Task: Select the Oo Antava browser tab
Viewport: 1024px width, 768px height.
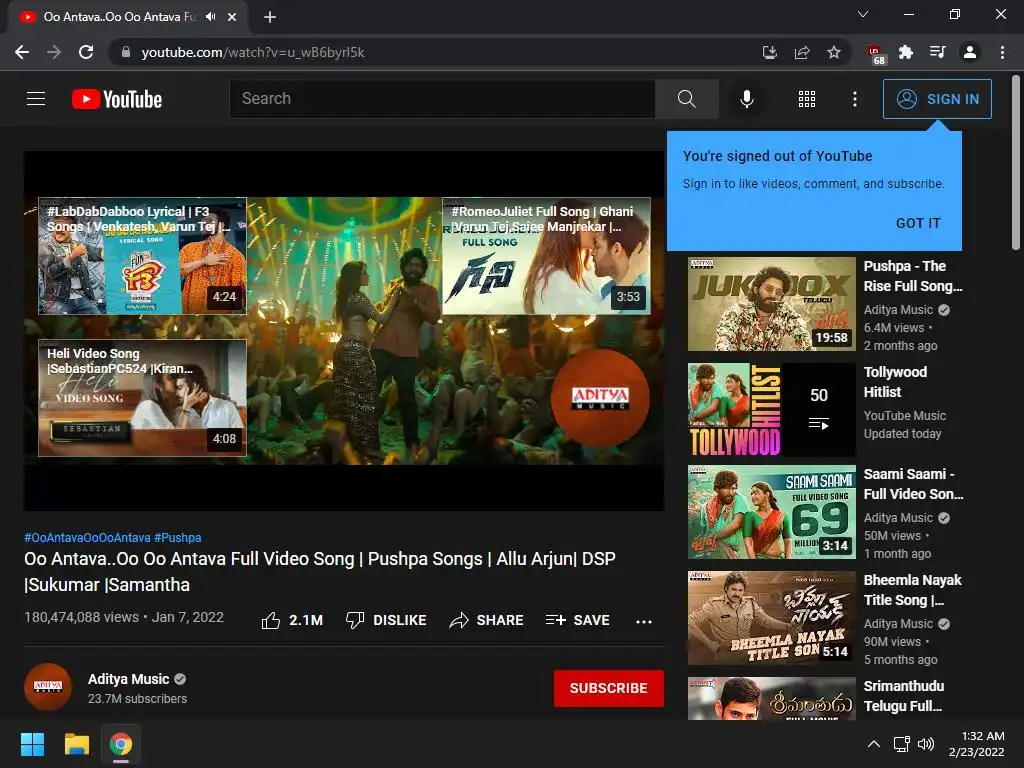Action: [127, 17]
